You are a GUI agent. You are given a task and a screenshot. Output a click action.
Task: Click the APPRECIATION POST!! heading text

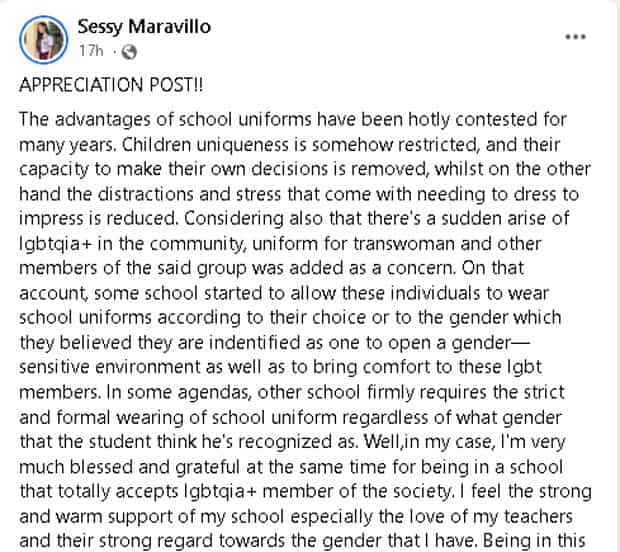click(111, 85)
